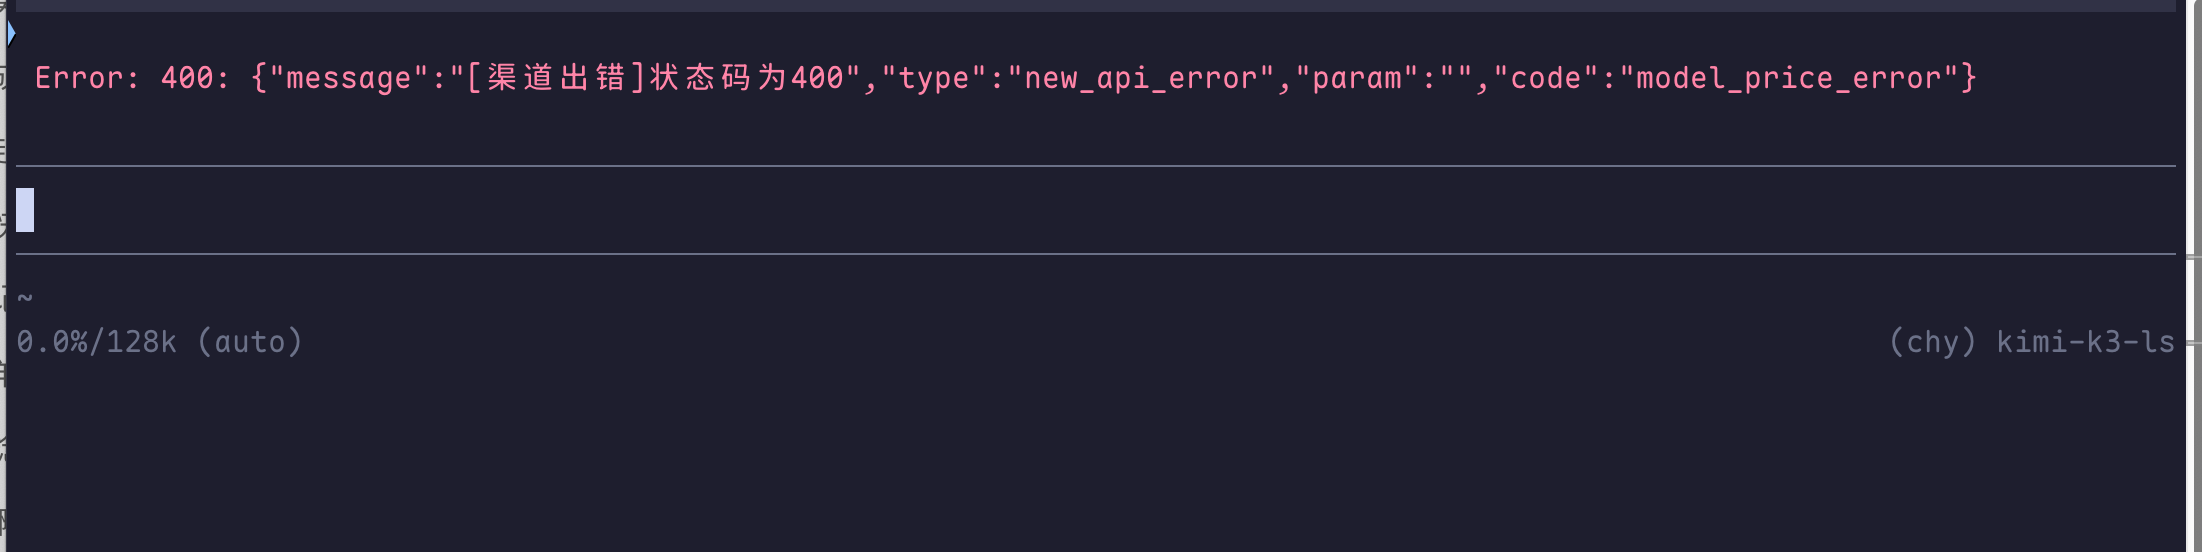2202x552 pixels.
Task: Click the block cursor in the prompt
Action: coord(25,210)
